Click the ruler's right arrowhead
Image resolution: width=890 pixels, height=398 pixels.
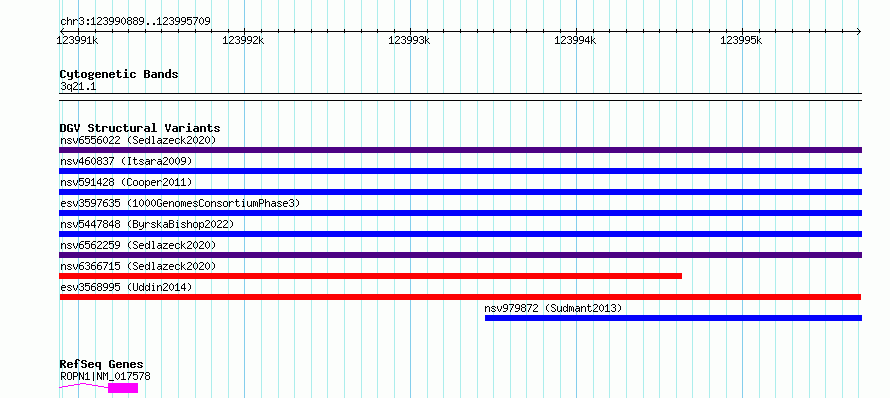859,31
